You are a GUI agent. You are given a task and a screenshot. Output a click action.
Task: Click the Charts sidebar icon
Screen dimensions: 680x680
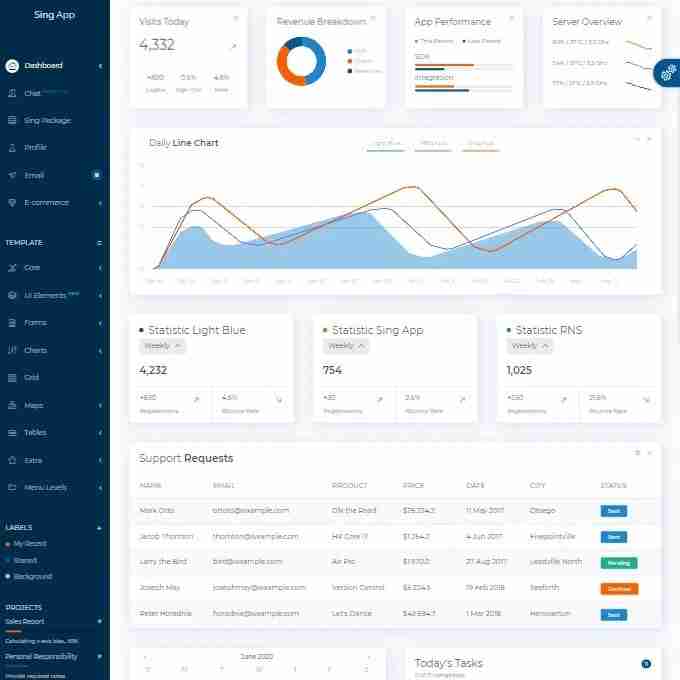[x=12, y=350]
